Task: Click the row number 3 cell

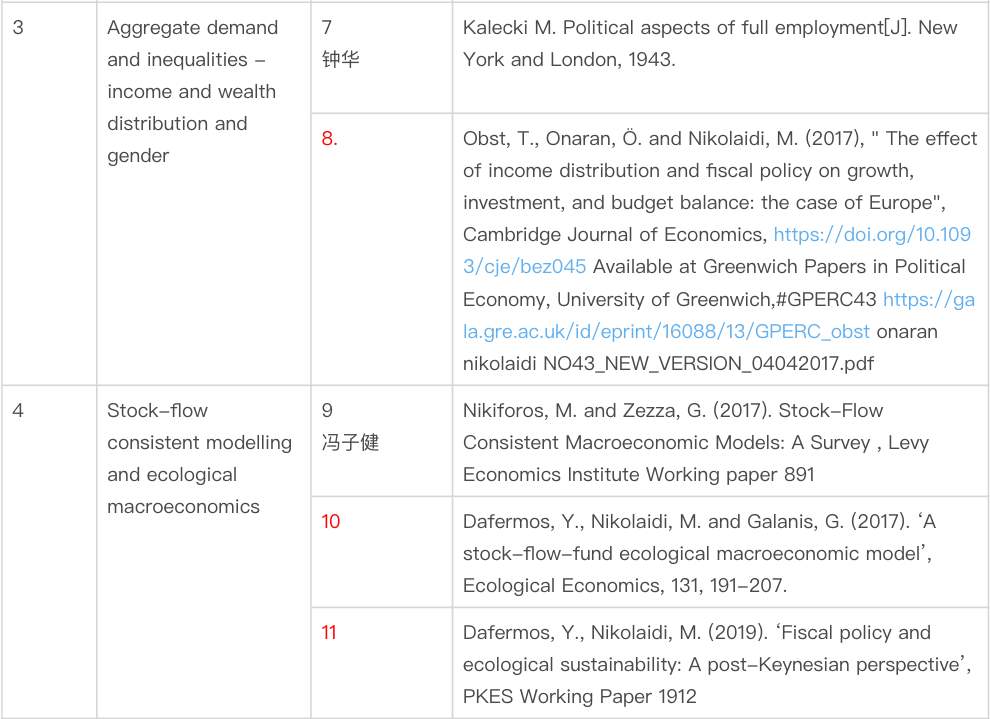Action: (19, 28)
